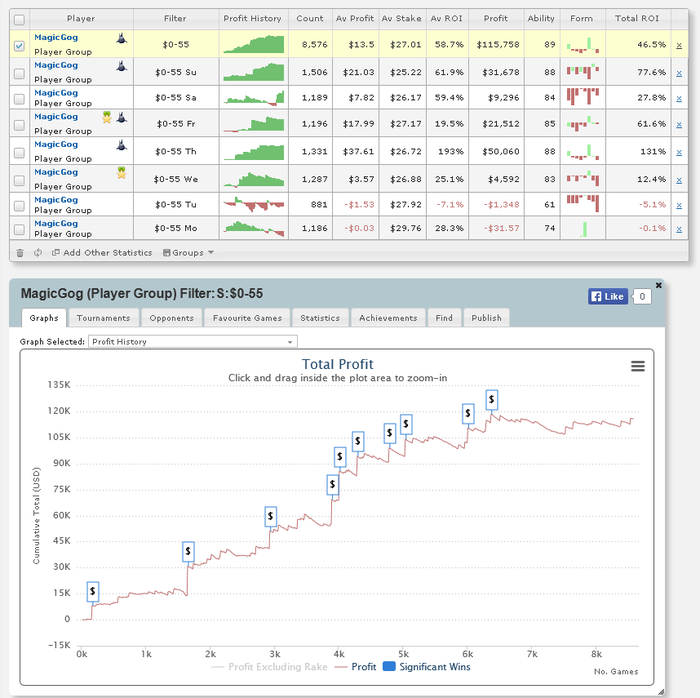
Task: Click the shark icon in $0-55 Fr row
Action: click(x=121, y=117)
